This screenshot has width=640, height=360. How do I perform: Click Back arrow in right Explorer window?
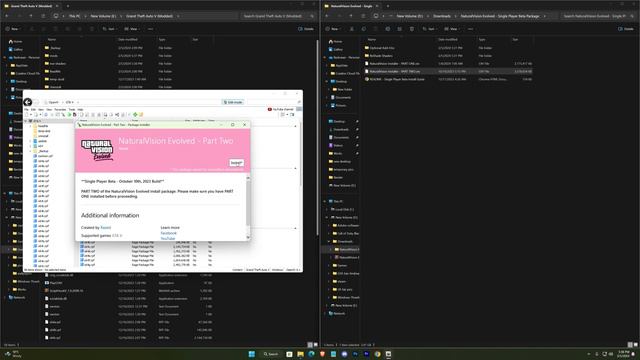point(327,16)
